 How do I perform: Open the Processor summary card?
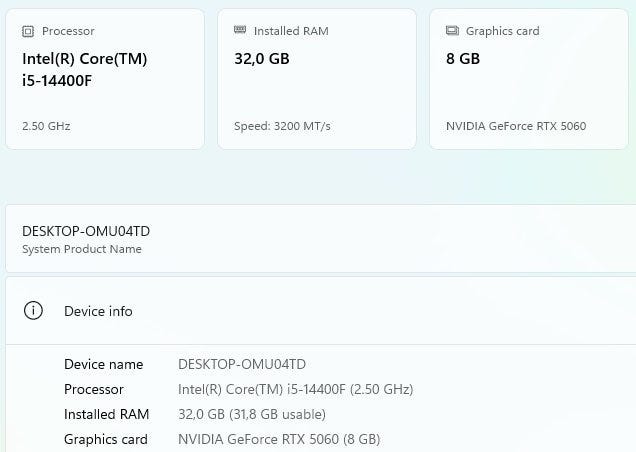pyautogui.click(x=105, y=79)
